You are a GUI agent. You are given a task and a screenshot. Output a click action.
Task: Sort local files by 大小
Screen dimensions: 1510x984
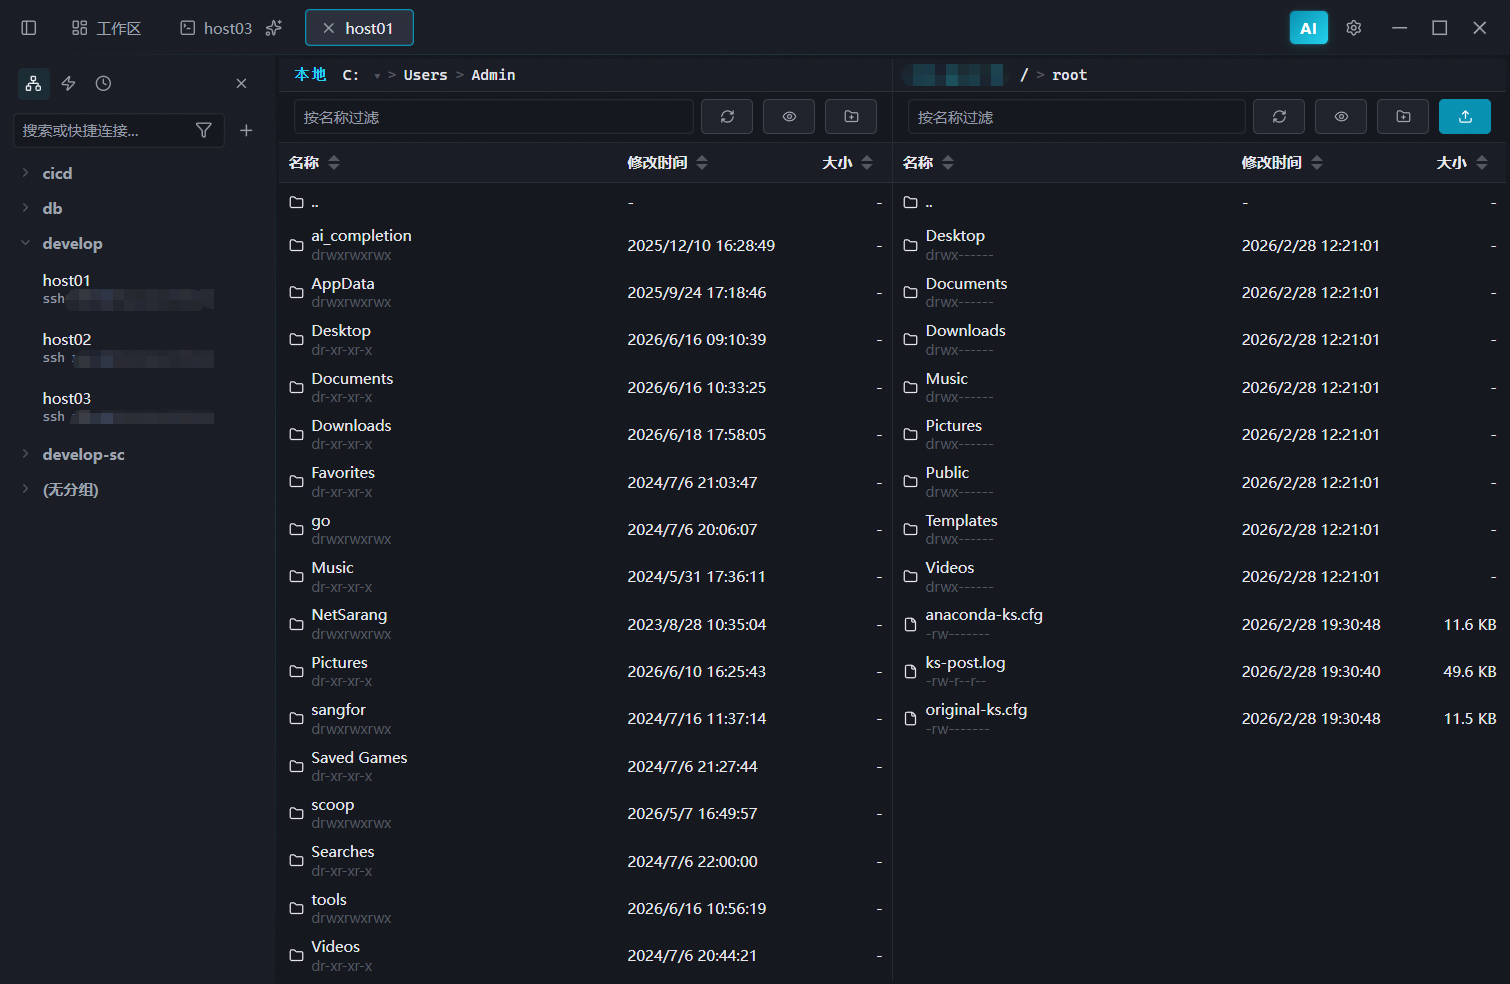pos(847,162)
